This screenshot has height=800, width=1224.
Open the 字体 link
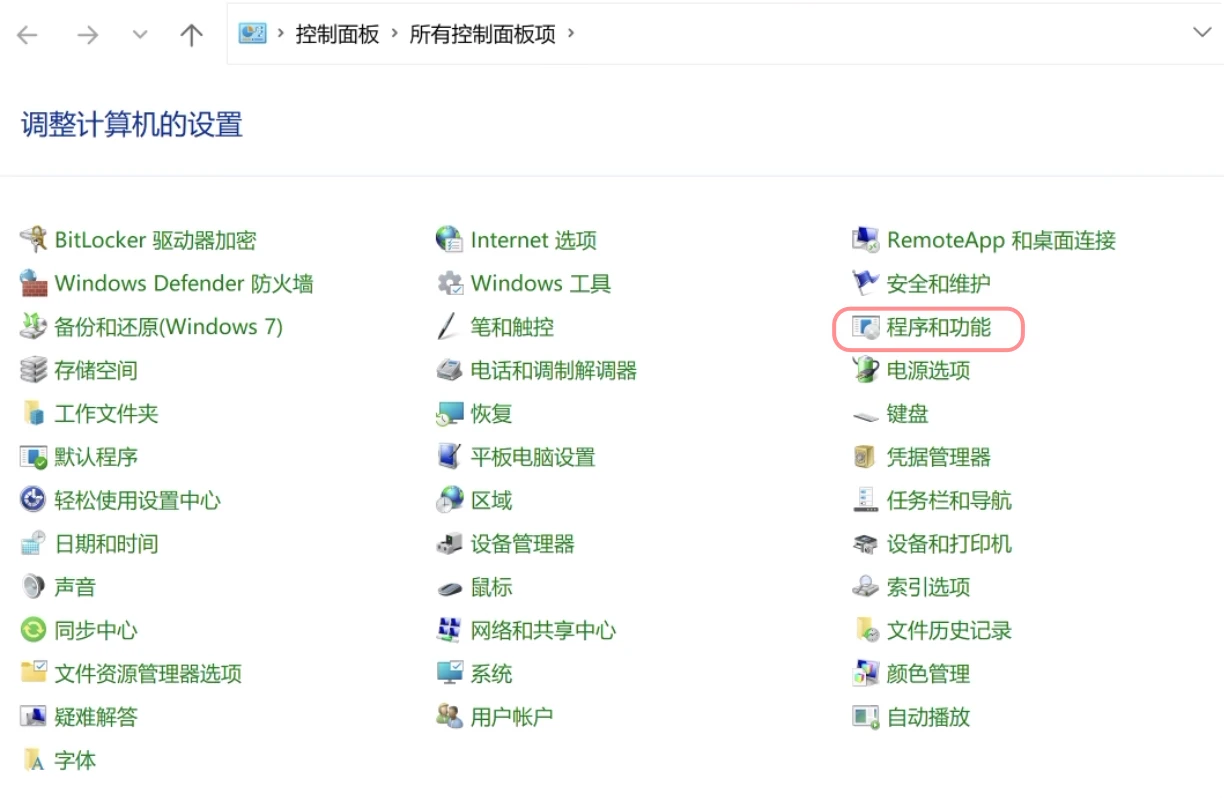click(75, 761)
